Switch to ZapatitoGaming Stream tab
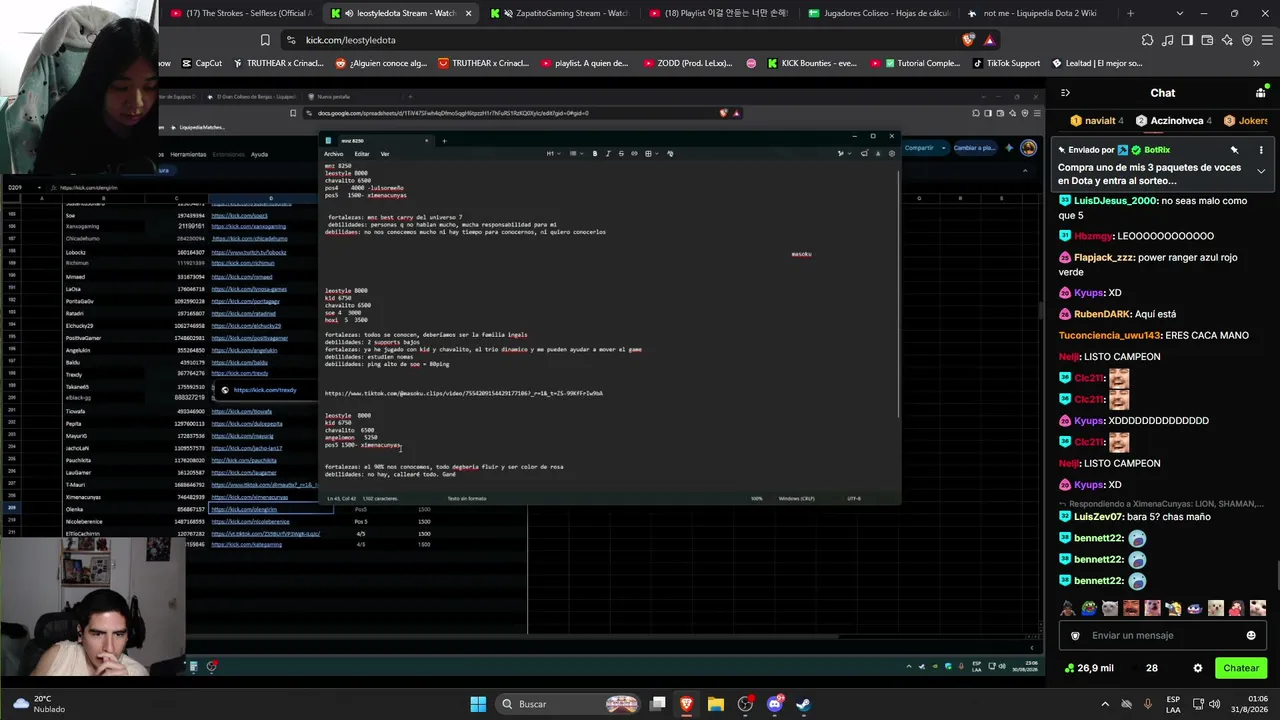1280x720 pixels. point(560,13)
